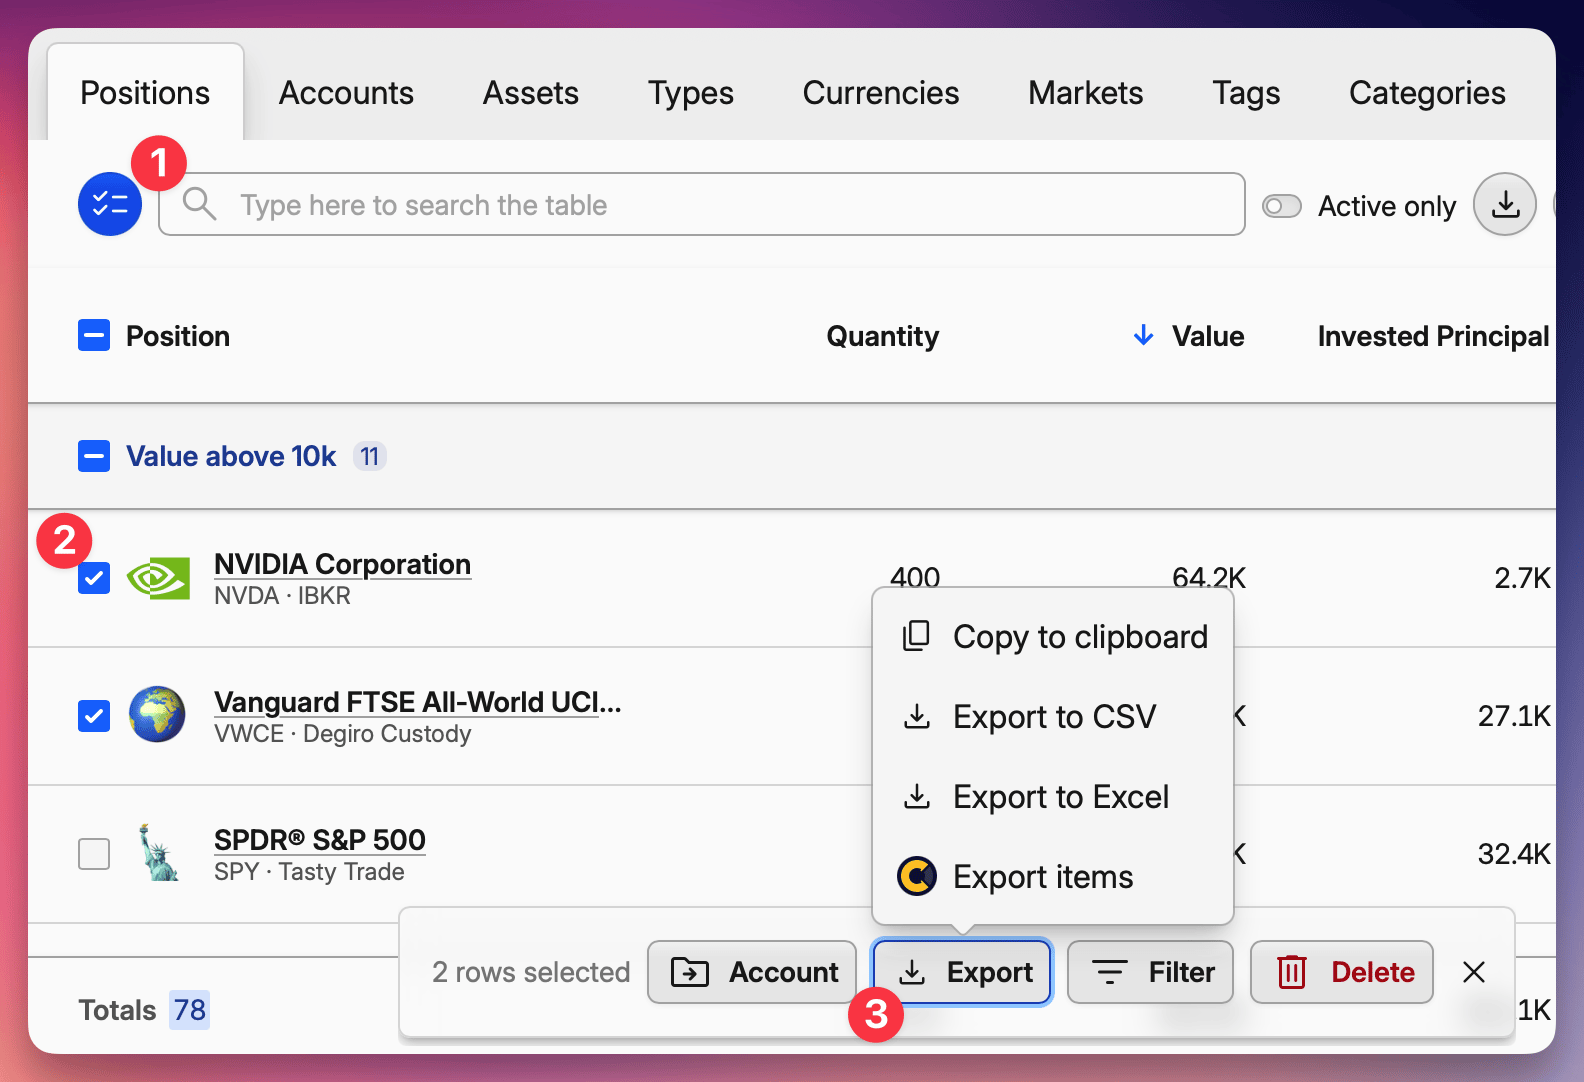Open the Export dropdown button

click(x=962, y=972)
